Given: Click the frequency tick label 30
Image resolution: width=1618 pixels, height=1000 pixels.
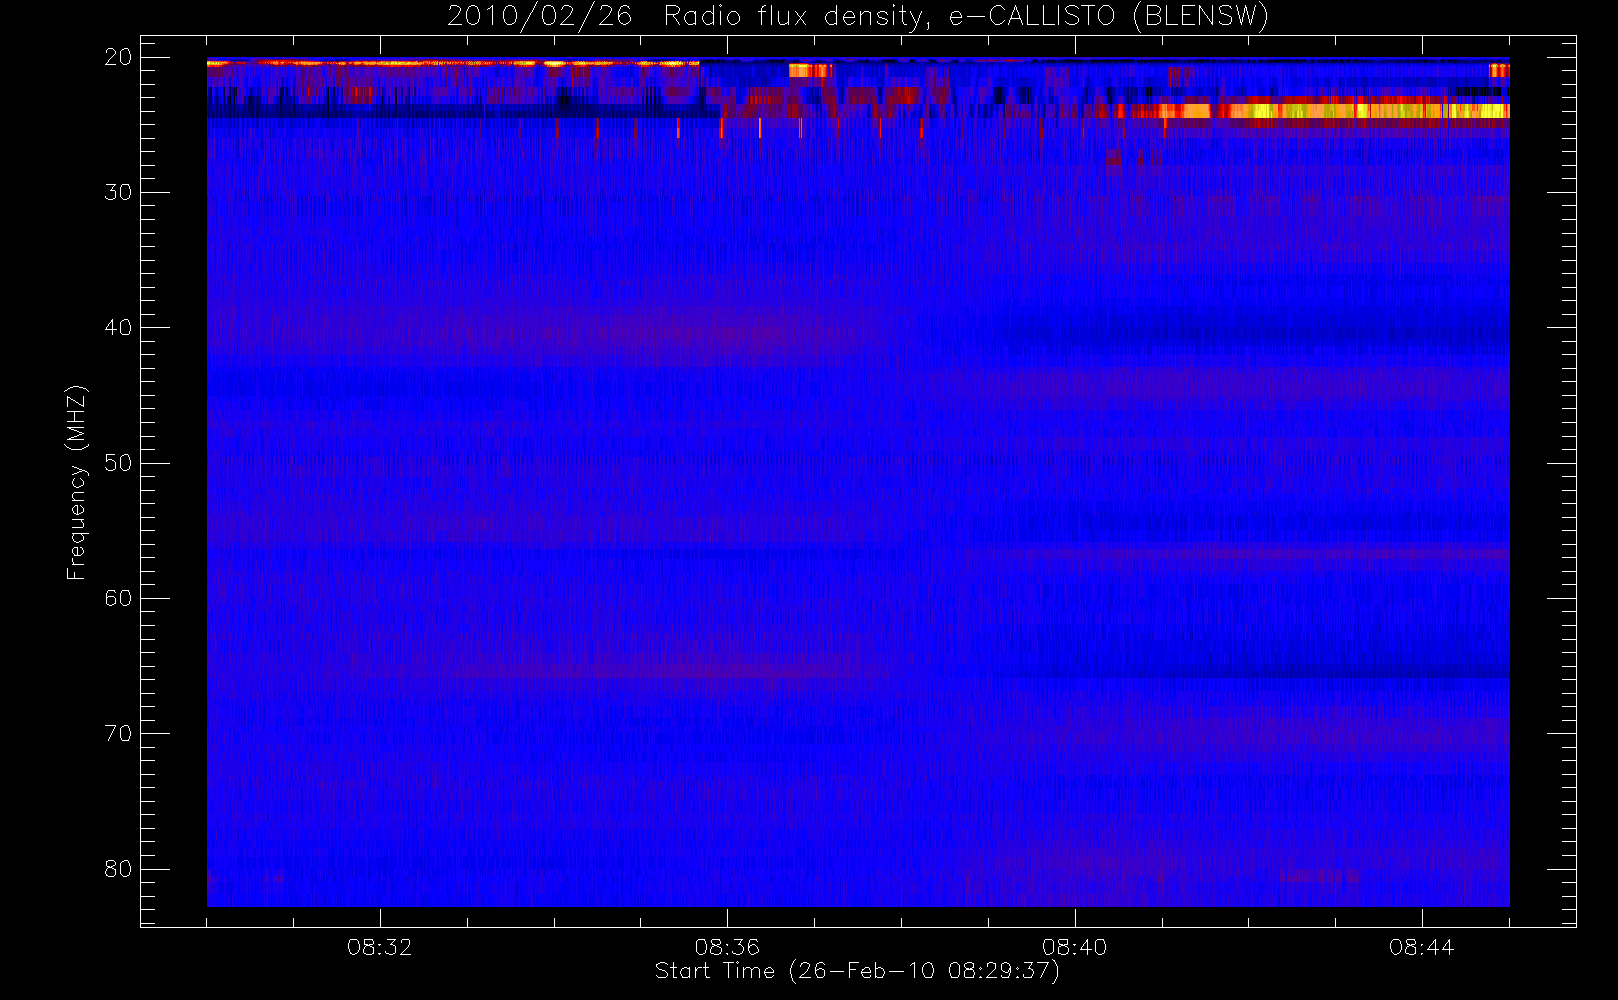Looking at the screenshot, I should pyautogui.click(x=119, y=192).
